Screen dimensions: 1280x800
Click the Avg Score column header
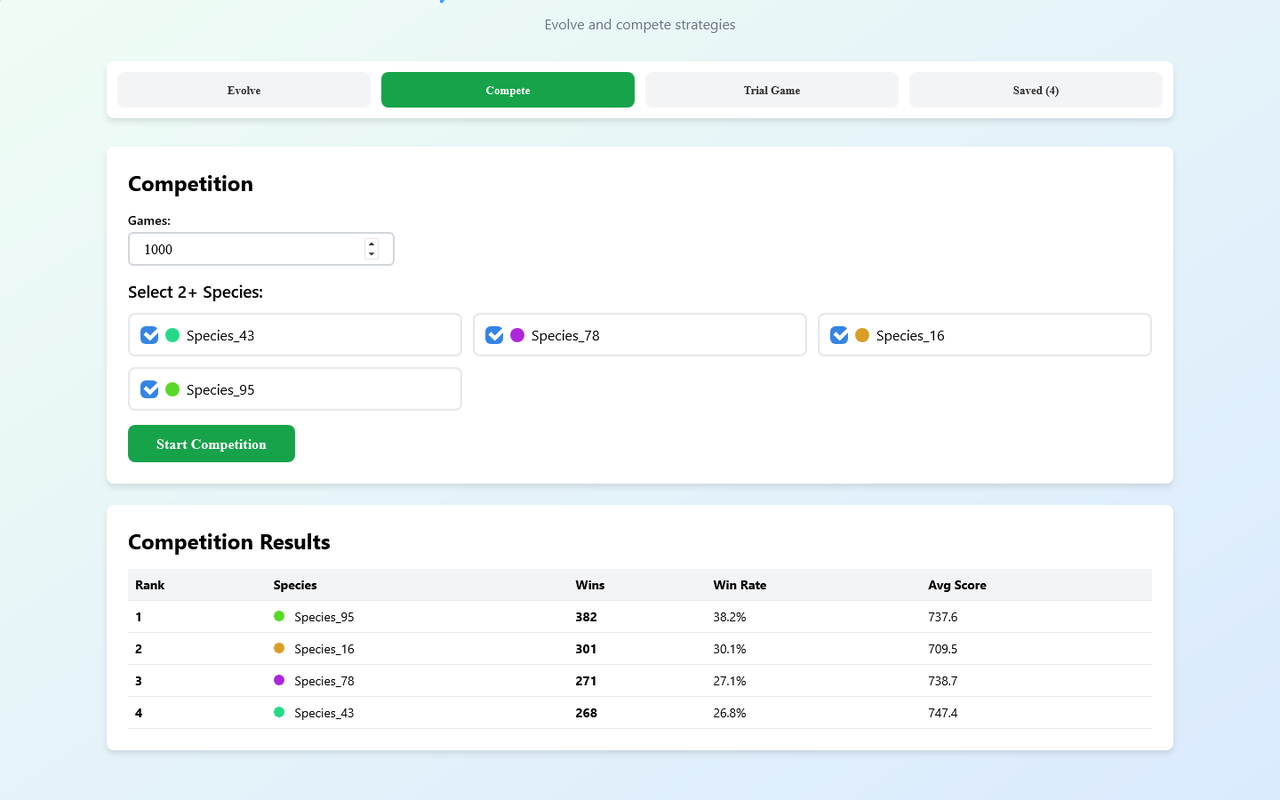[957, 585]
